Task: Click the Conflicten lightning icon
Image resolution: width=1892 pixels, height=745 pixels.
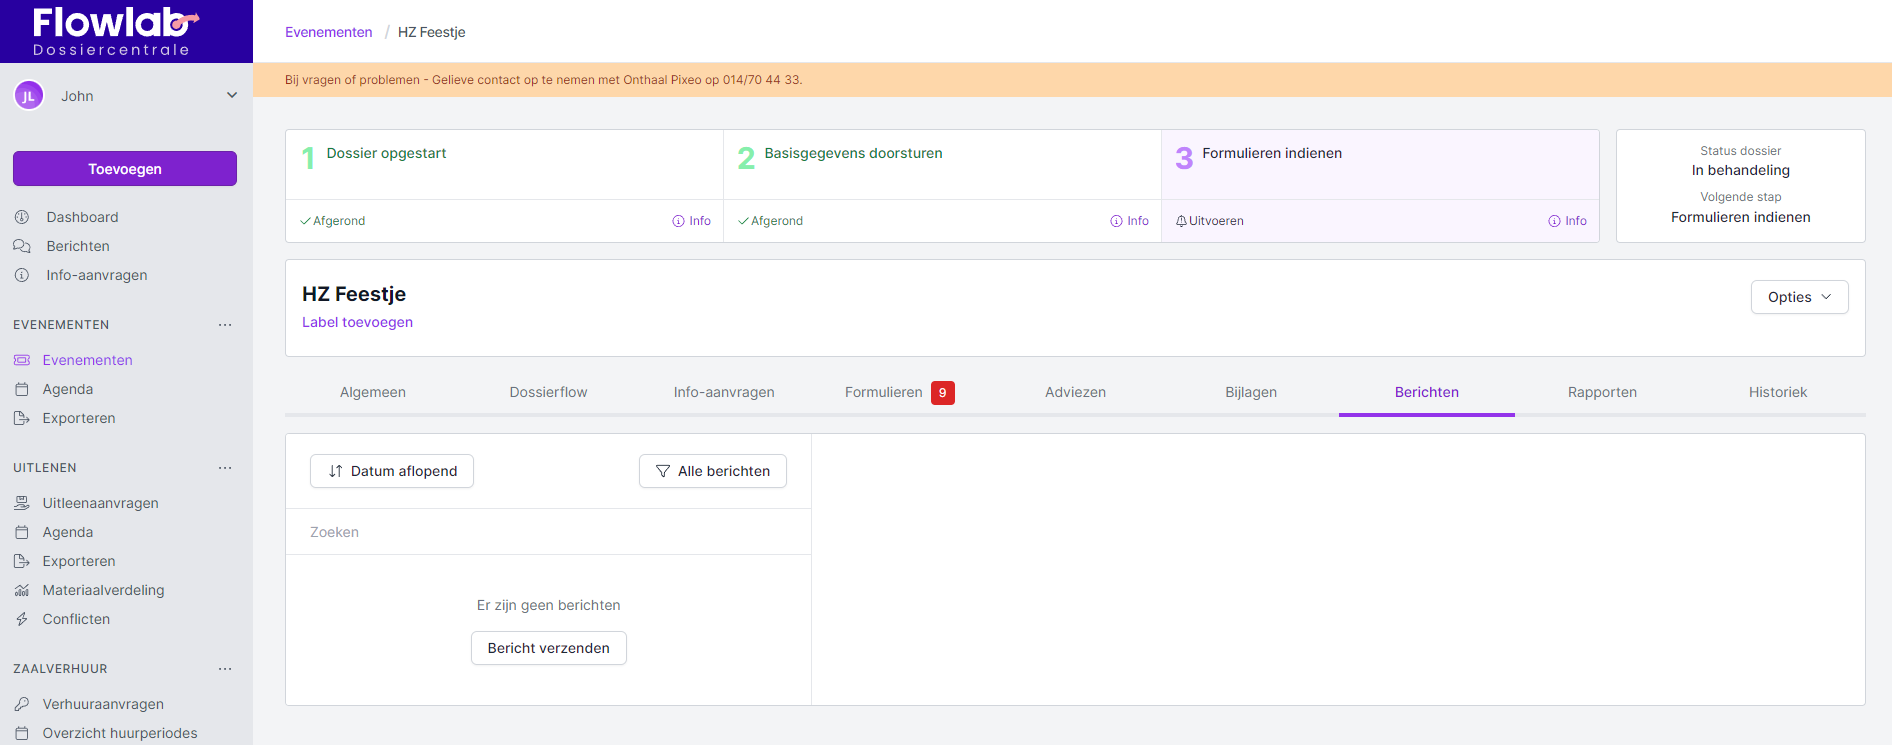Action: pos(22,620)
